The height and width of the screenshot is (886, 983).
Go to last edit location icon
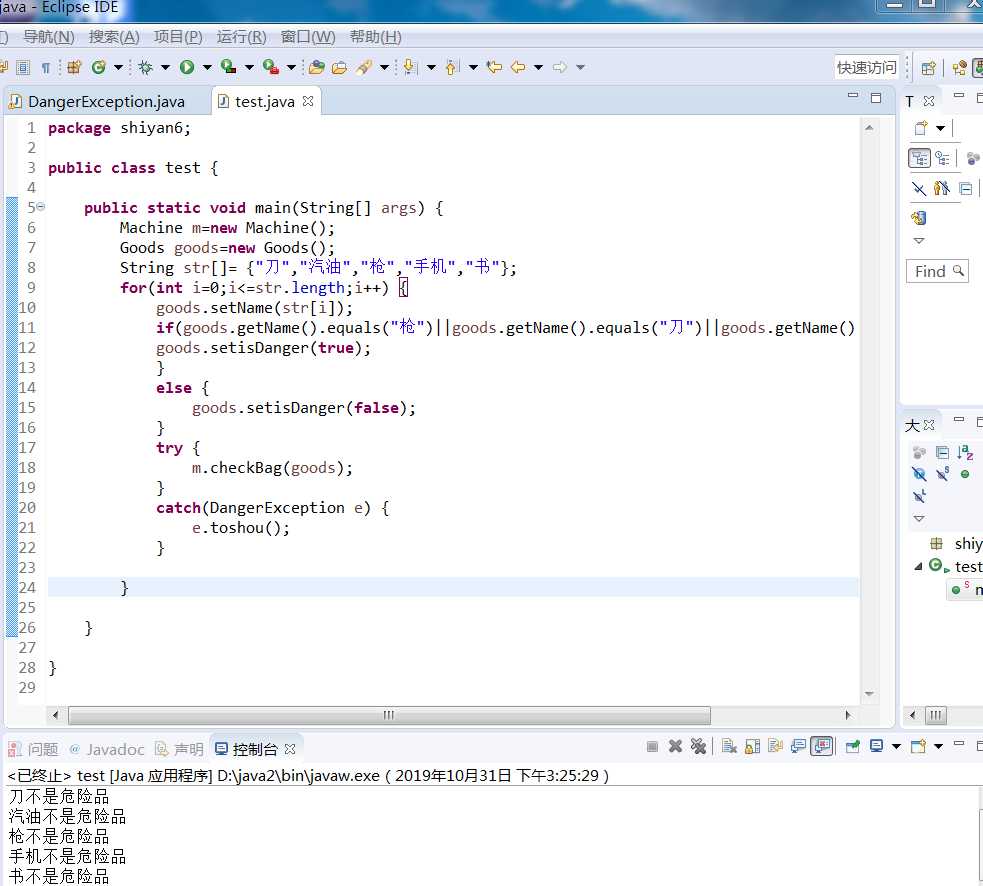(x=494, y=67)
